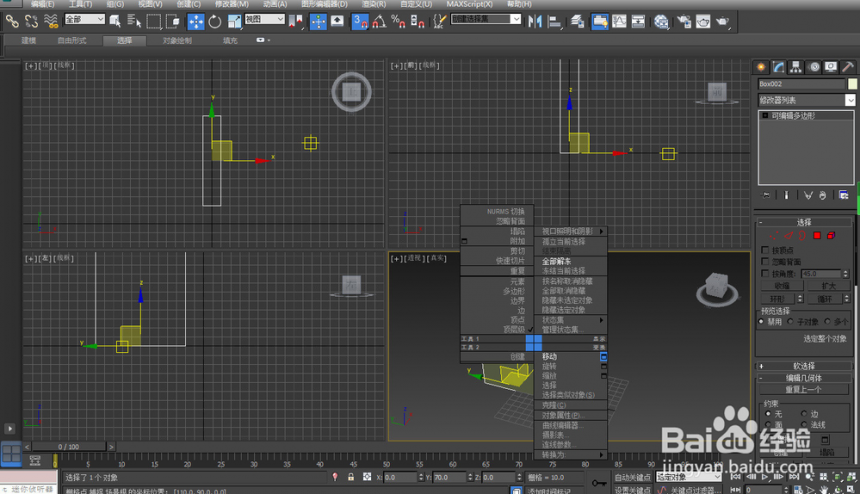Toggle Window/Crossing selection icon
860x494 pixels.
click(173, 21)
